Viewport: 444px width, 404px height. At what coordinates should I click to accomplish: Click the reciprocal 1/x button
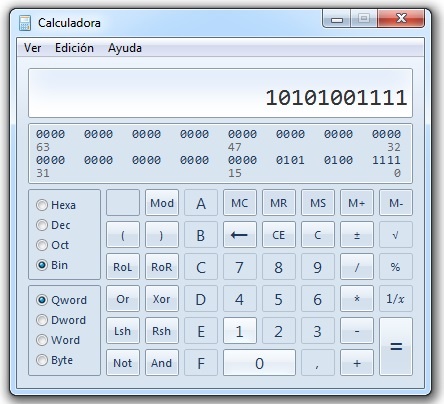[x=396, y=299]
